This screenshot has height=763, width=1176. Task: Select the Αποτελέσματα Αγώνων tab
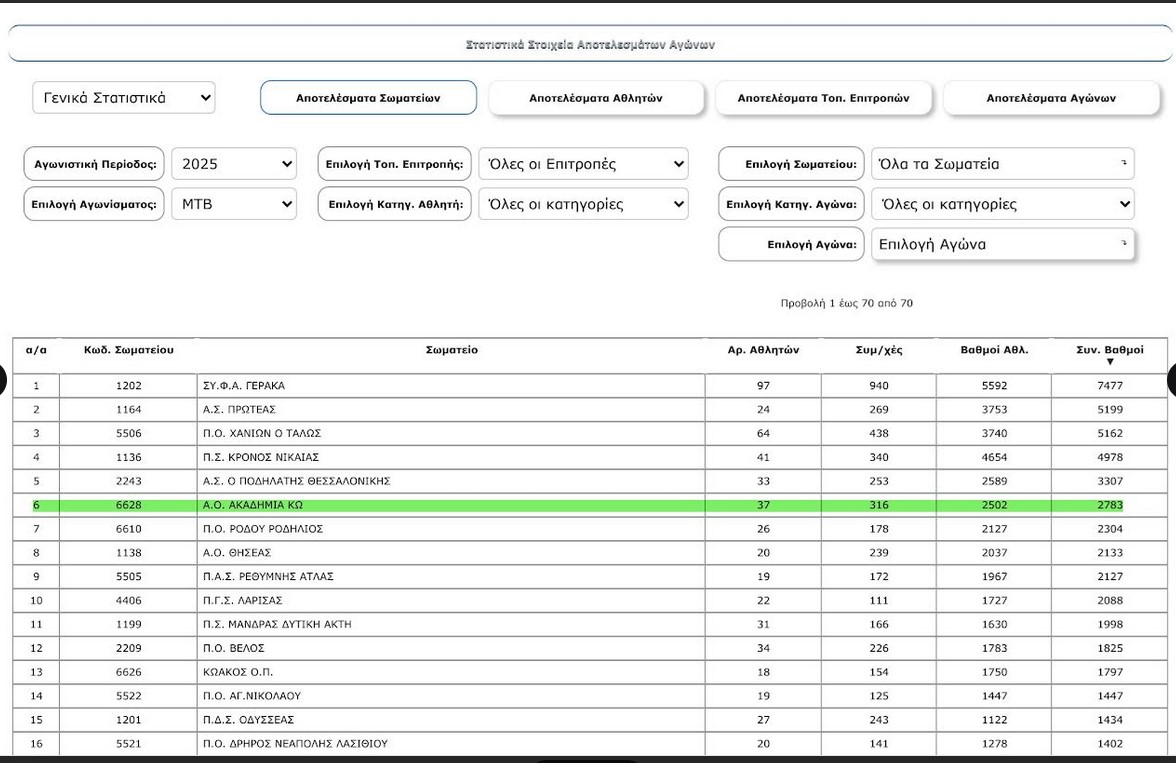pos(1050,98)
